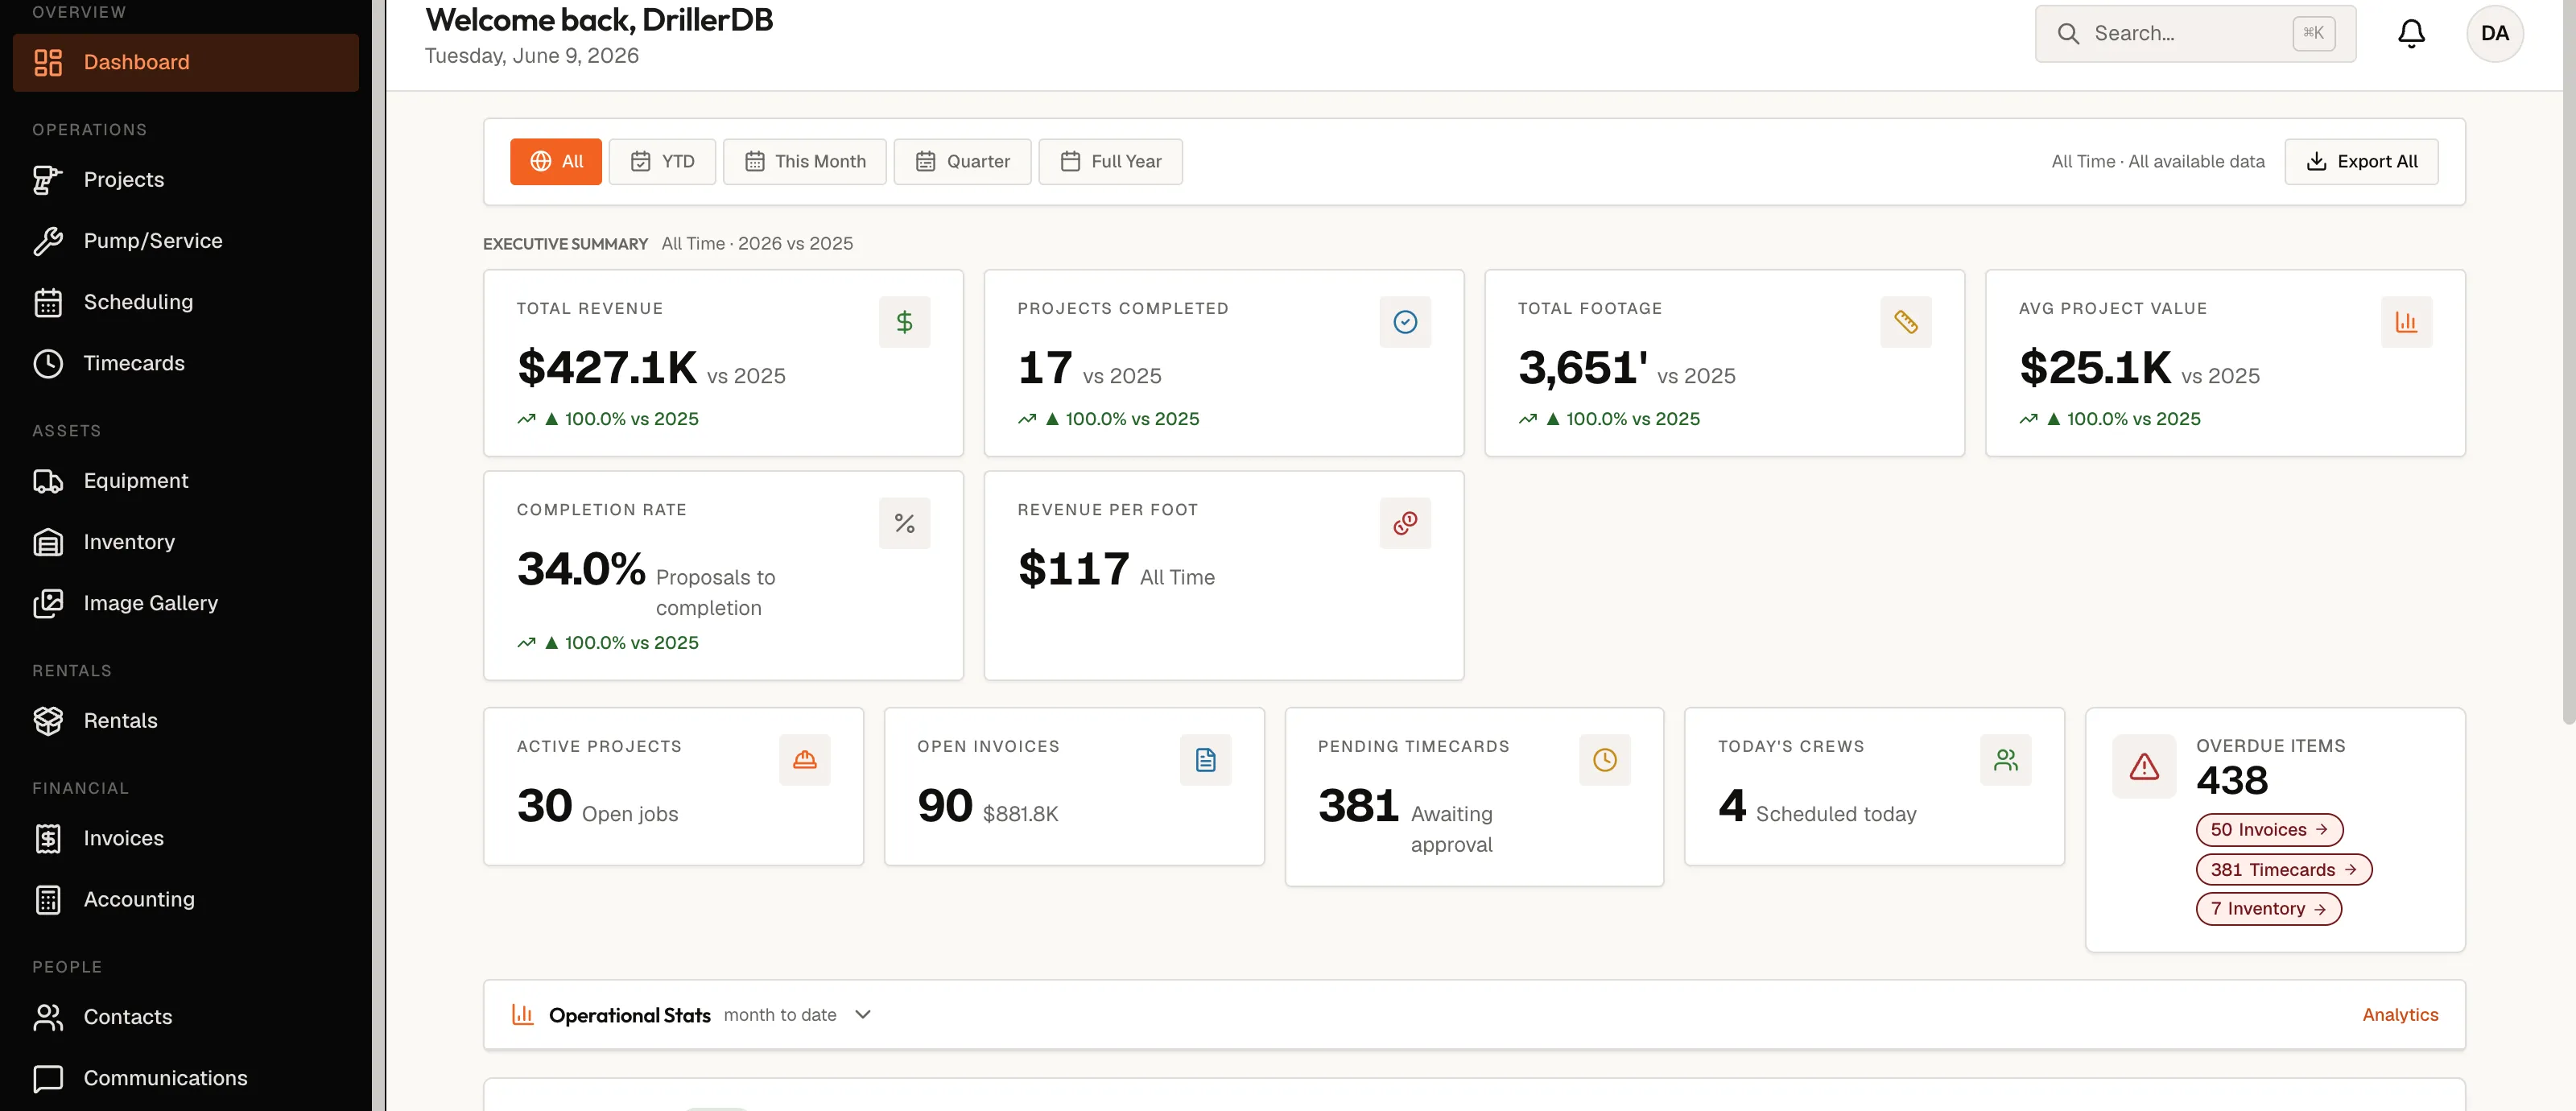2576x1111 pixels.
Task: Open the DA user avatar menu
Action: [2494, 34]
